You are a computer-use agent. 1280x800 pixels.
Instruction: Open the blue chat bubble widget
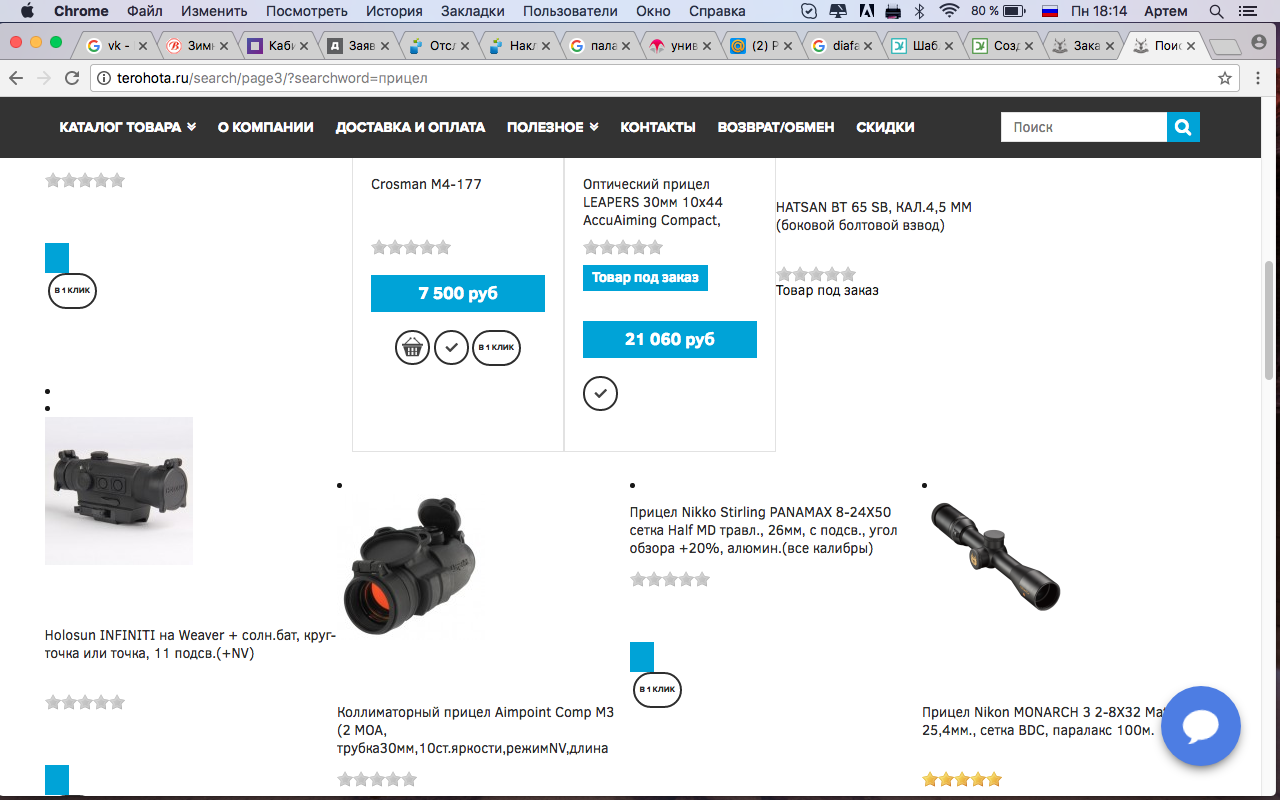click(1200, 726)
